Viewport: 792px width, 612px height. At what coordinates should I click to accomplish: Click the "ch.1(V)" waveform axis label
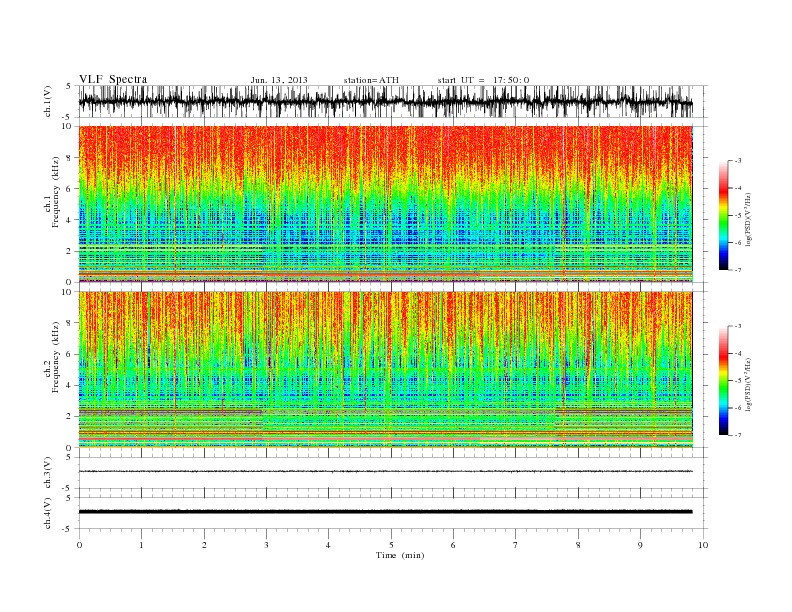point(48,101)
